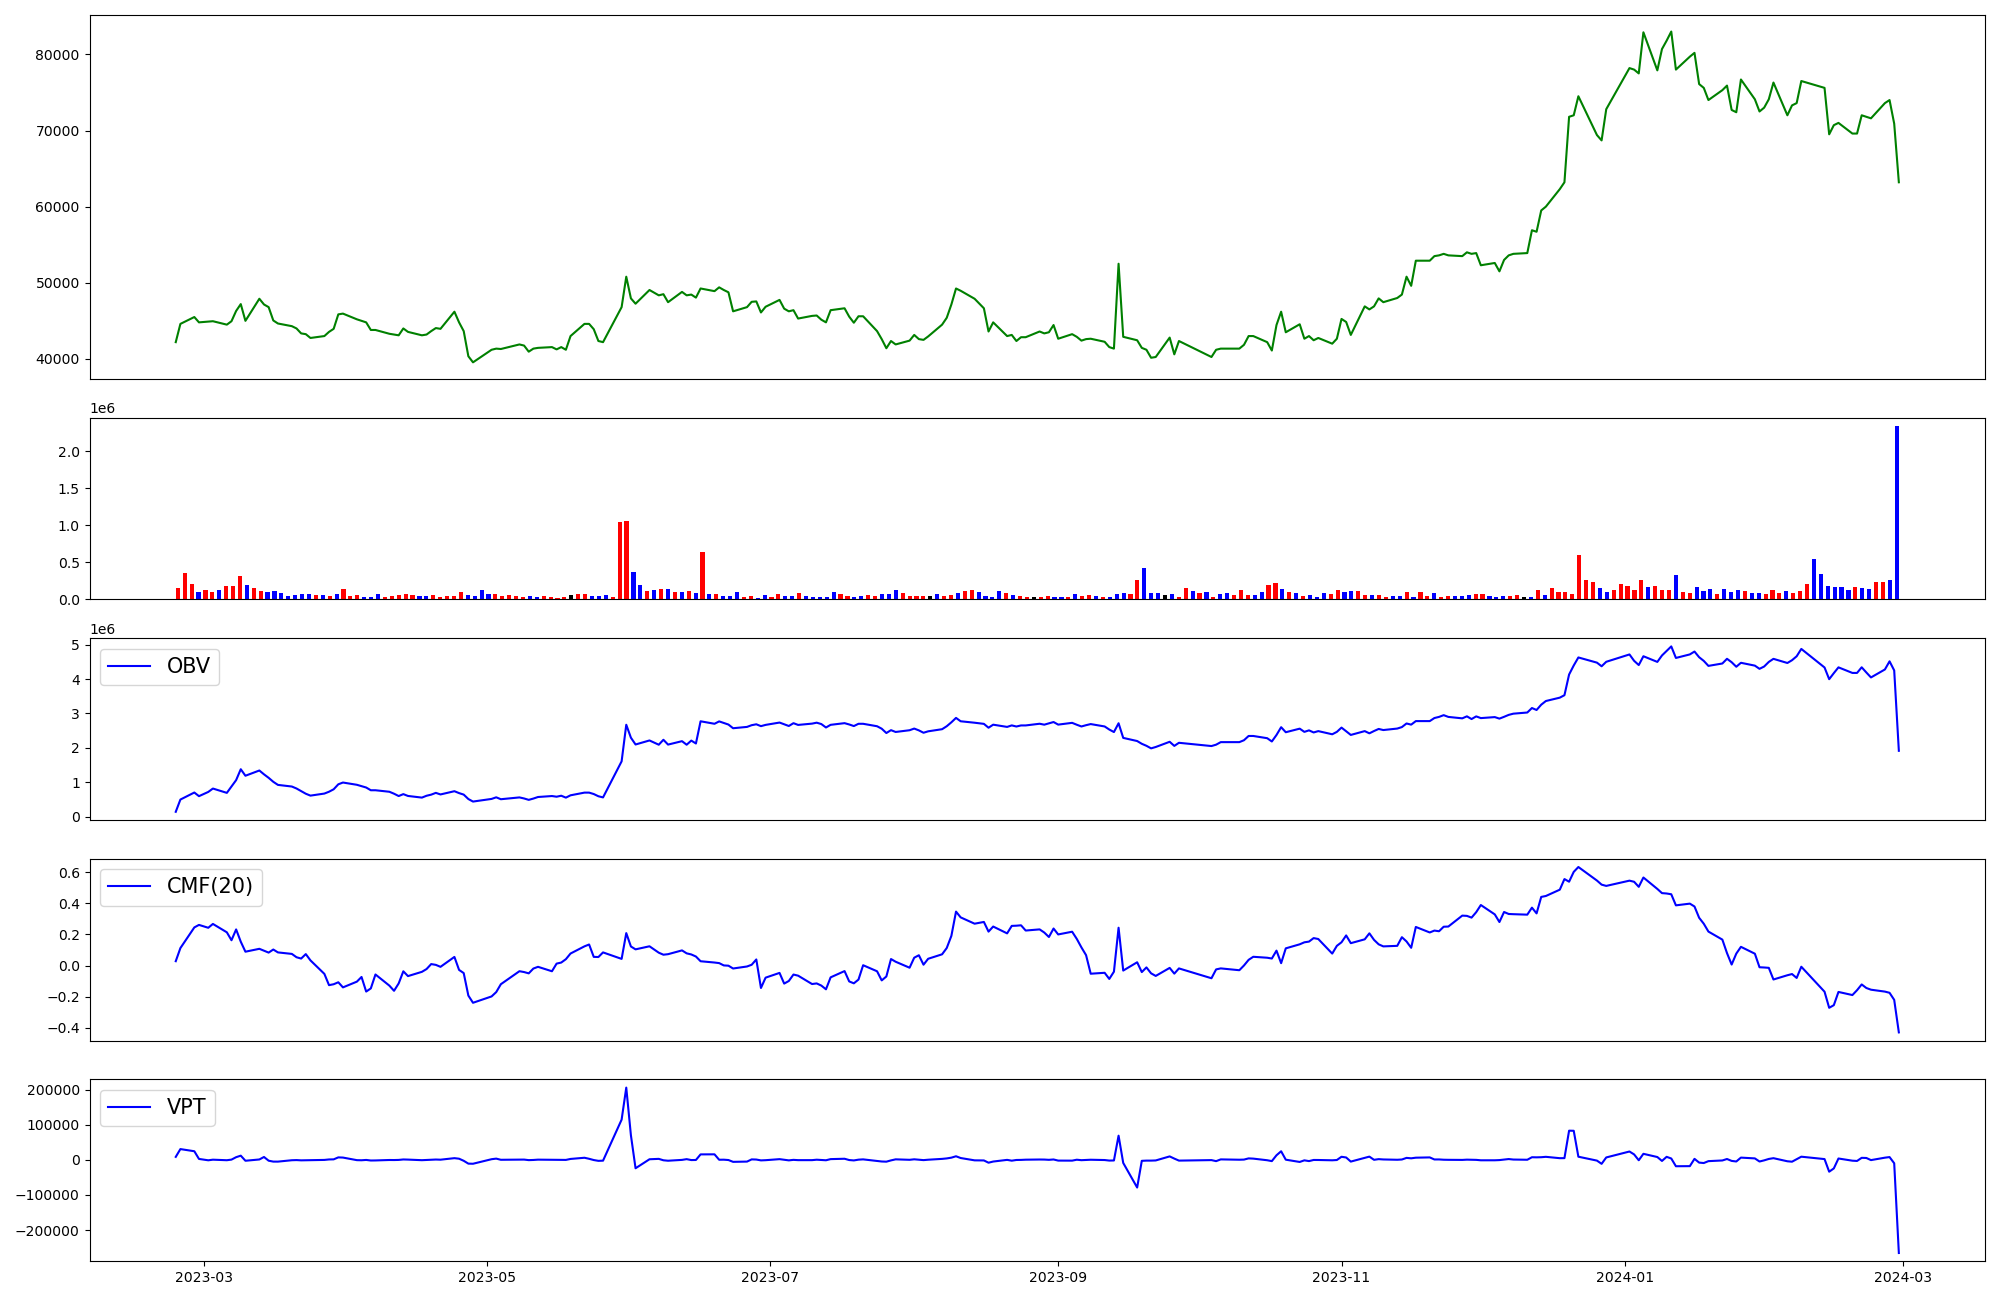Image resolution: width=2000 pixels, height=1300 pixels.
Task: Click the 2023-09 x-axis date label
Action: pos(1058,1277)
